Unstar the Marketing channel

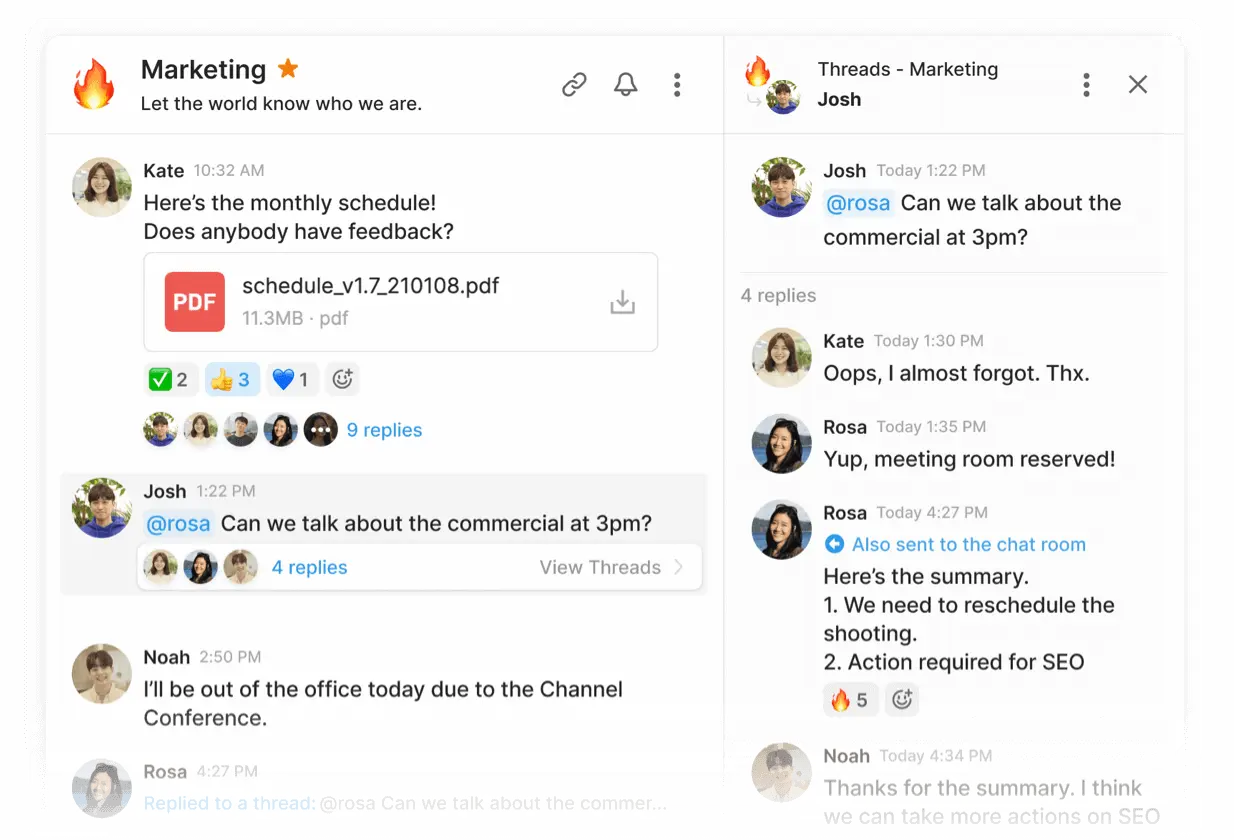[288, 69]
